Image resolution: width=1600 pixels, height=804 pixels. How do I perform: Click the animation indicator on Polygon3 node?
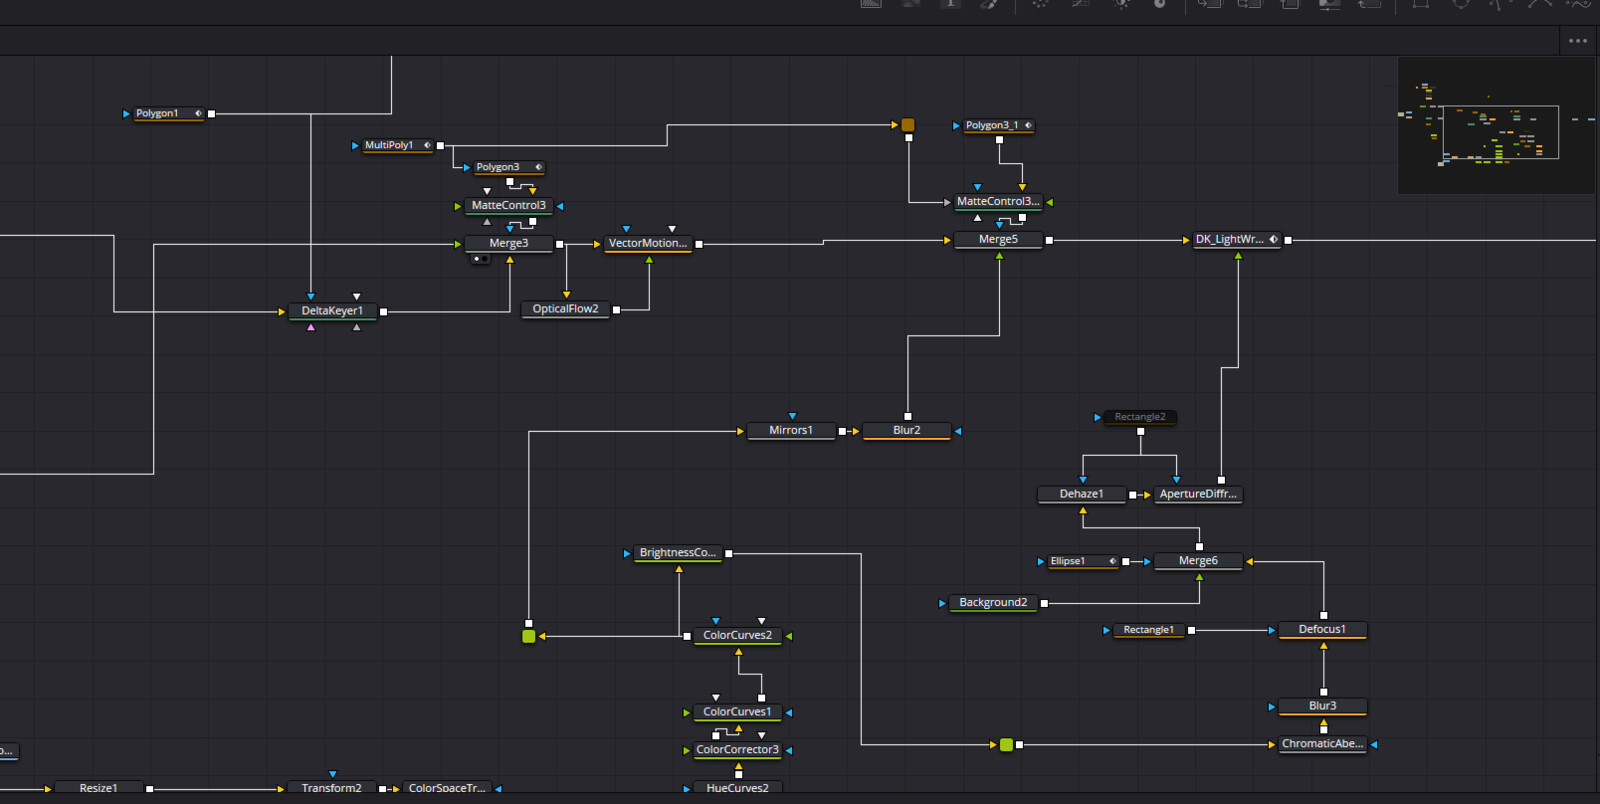[x=538, y=167]
